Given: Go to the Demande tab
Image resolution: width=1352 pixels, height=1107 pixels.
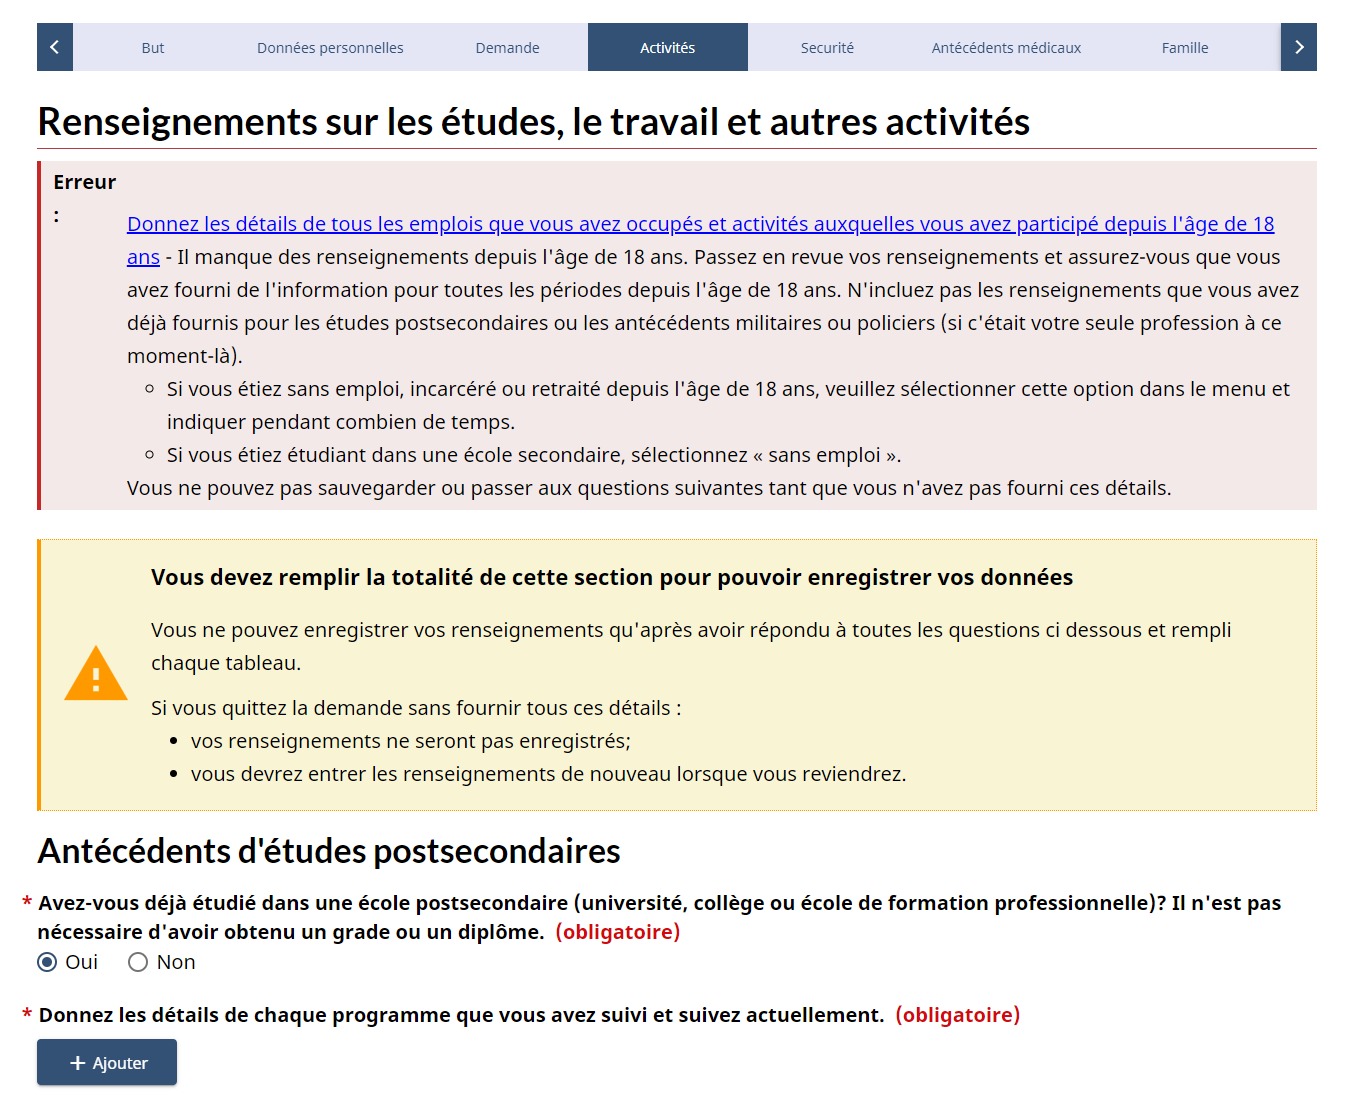Looking at the screenshot, I should coord(507,48).
